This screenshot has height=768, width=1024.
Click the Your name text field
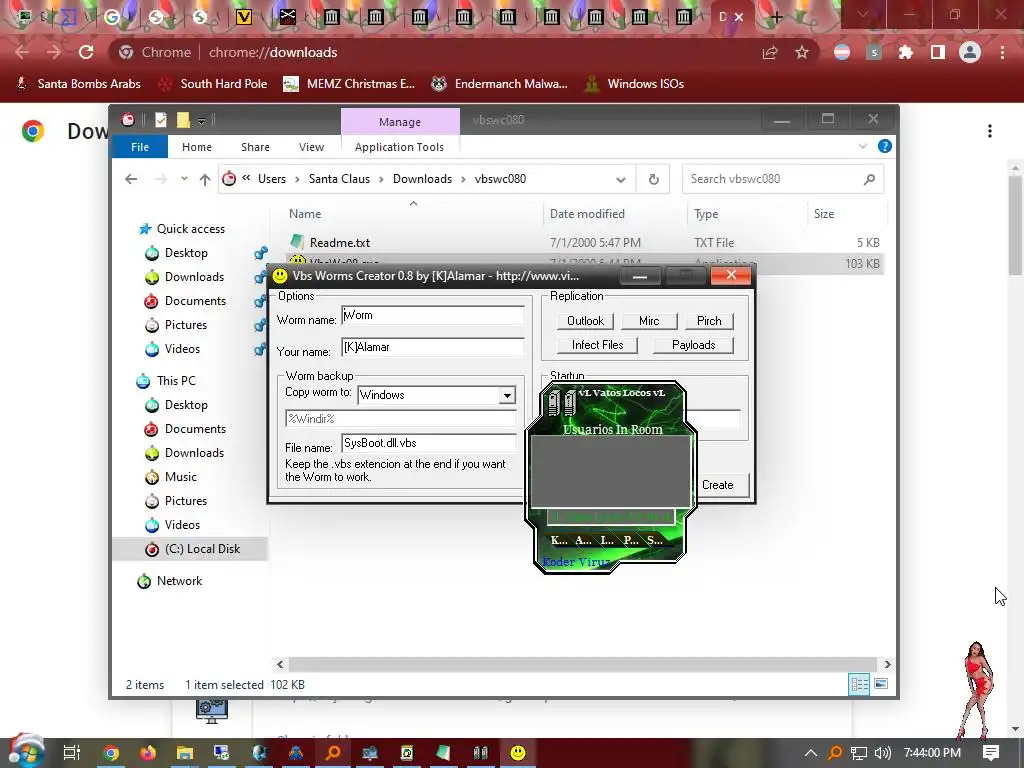pyautogui.click(x=432, y=347)
